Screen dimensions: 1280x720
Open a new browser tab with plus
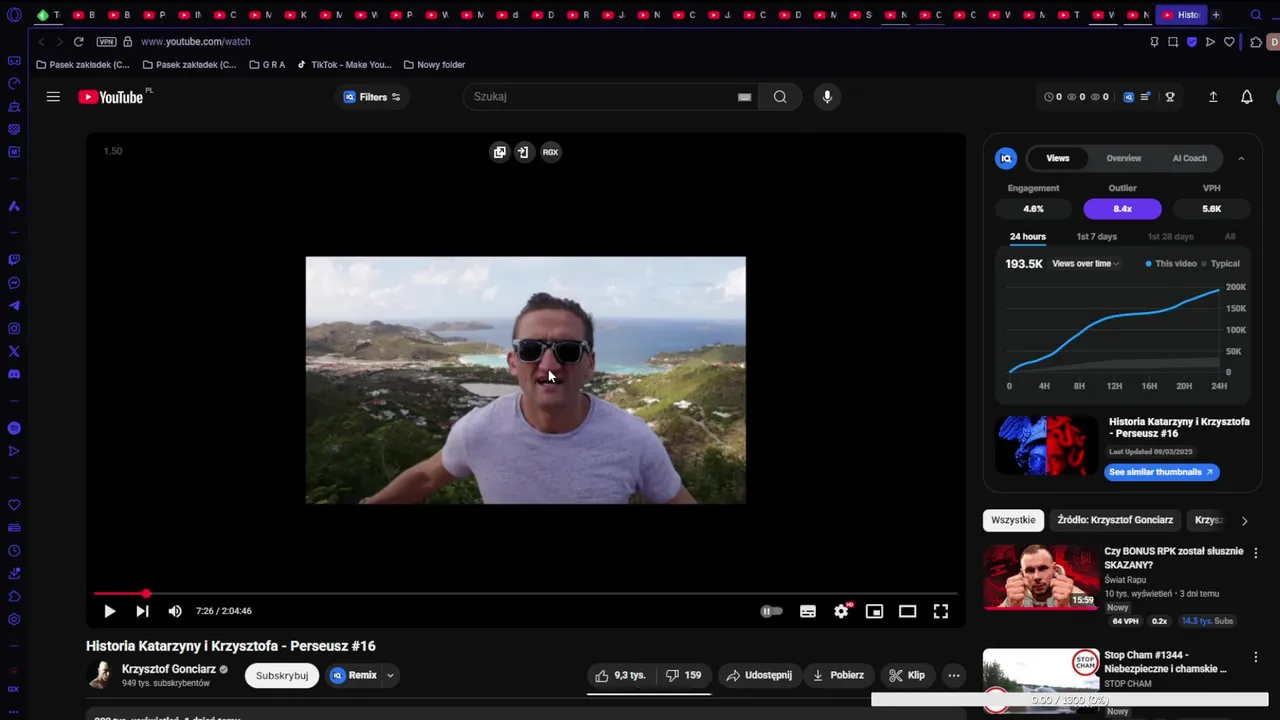click(x=1216, y=15)
